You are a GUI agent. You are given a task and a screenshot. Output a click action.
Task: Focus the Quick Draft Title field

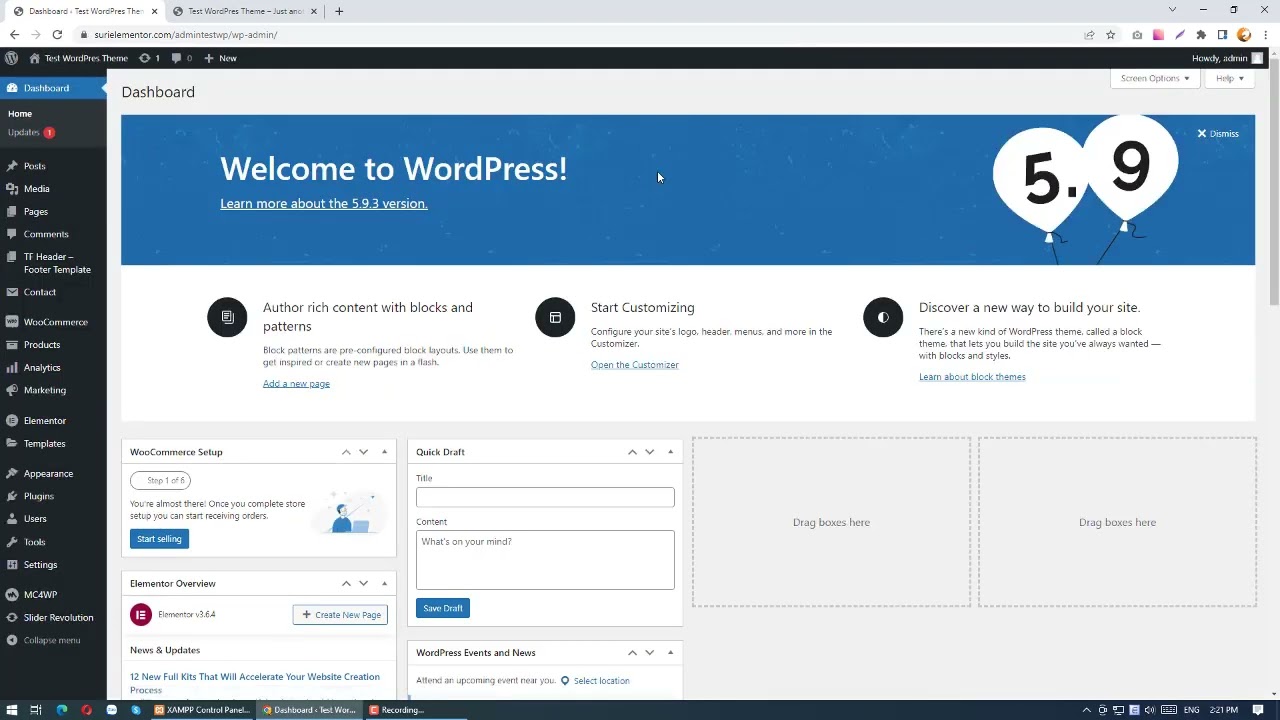(545, 497)
